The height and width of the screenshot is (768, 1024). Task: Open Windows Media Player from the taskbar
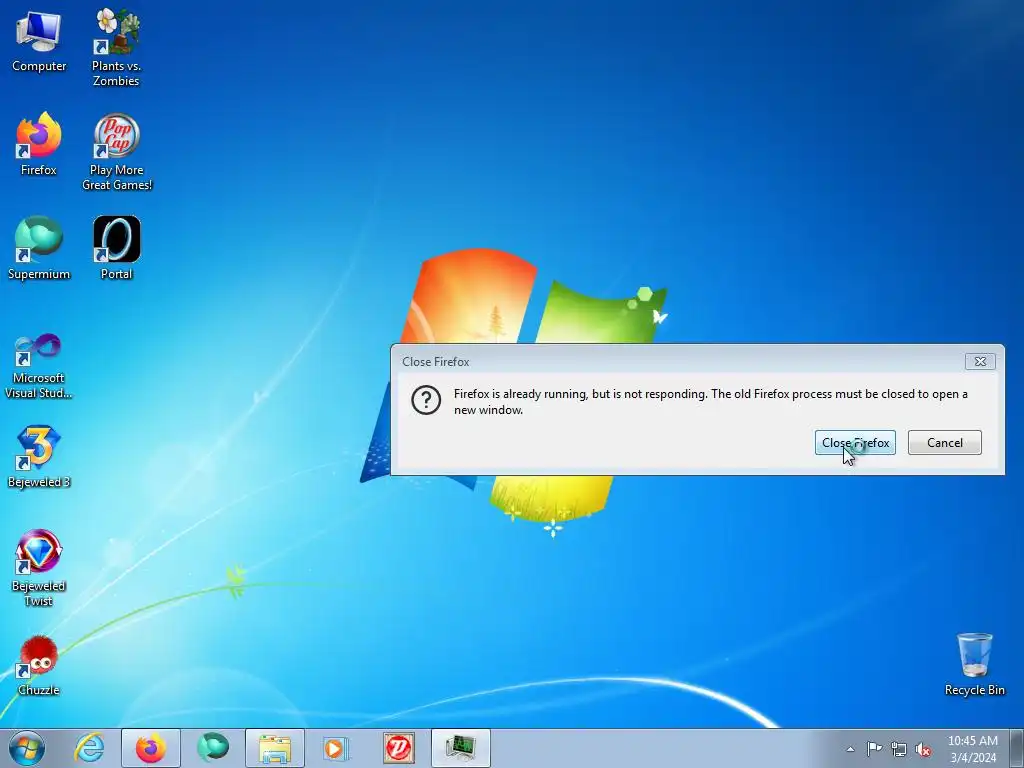click(336, 748)
